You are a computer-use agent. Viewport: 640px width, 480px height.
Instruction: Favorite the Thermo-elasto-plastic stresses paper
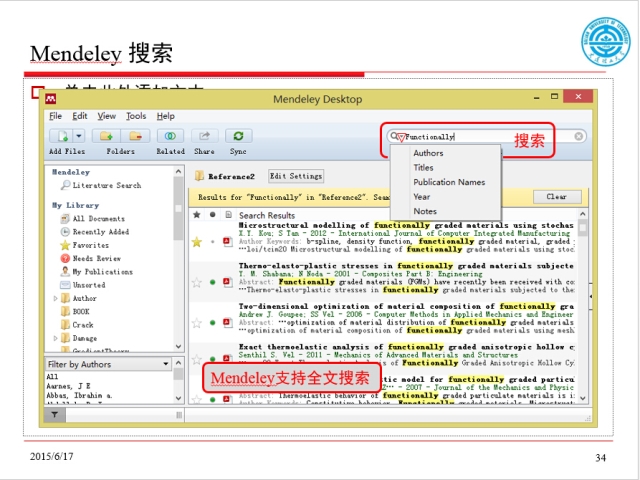tap(197, 282)
